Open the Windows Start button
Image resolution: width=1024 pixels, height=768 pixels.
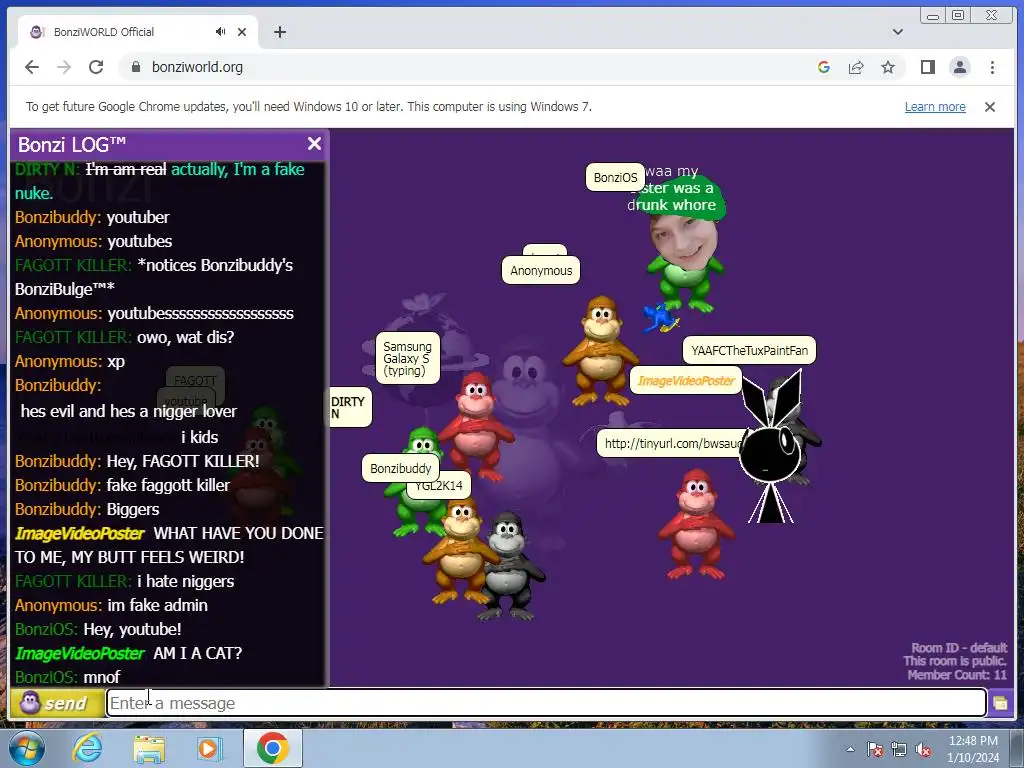coord(26,748)
